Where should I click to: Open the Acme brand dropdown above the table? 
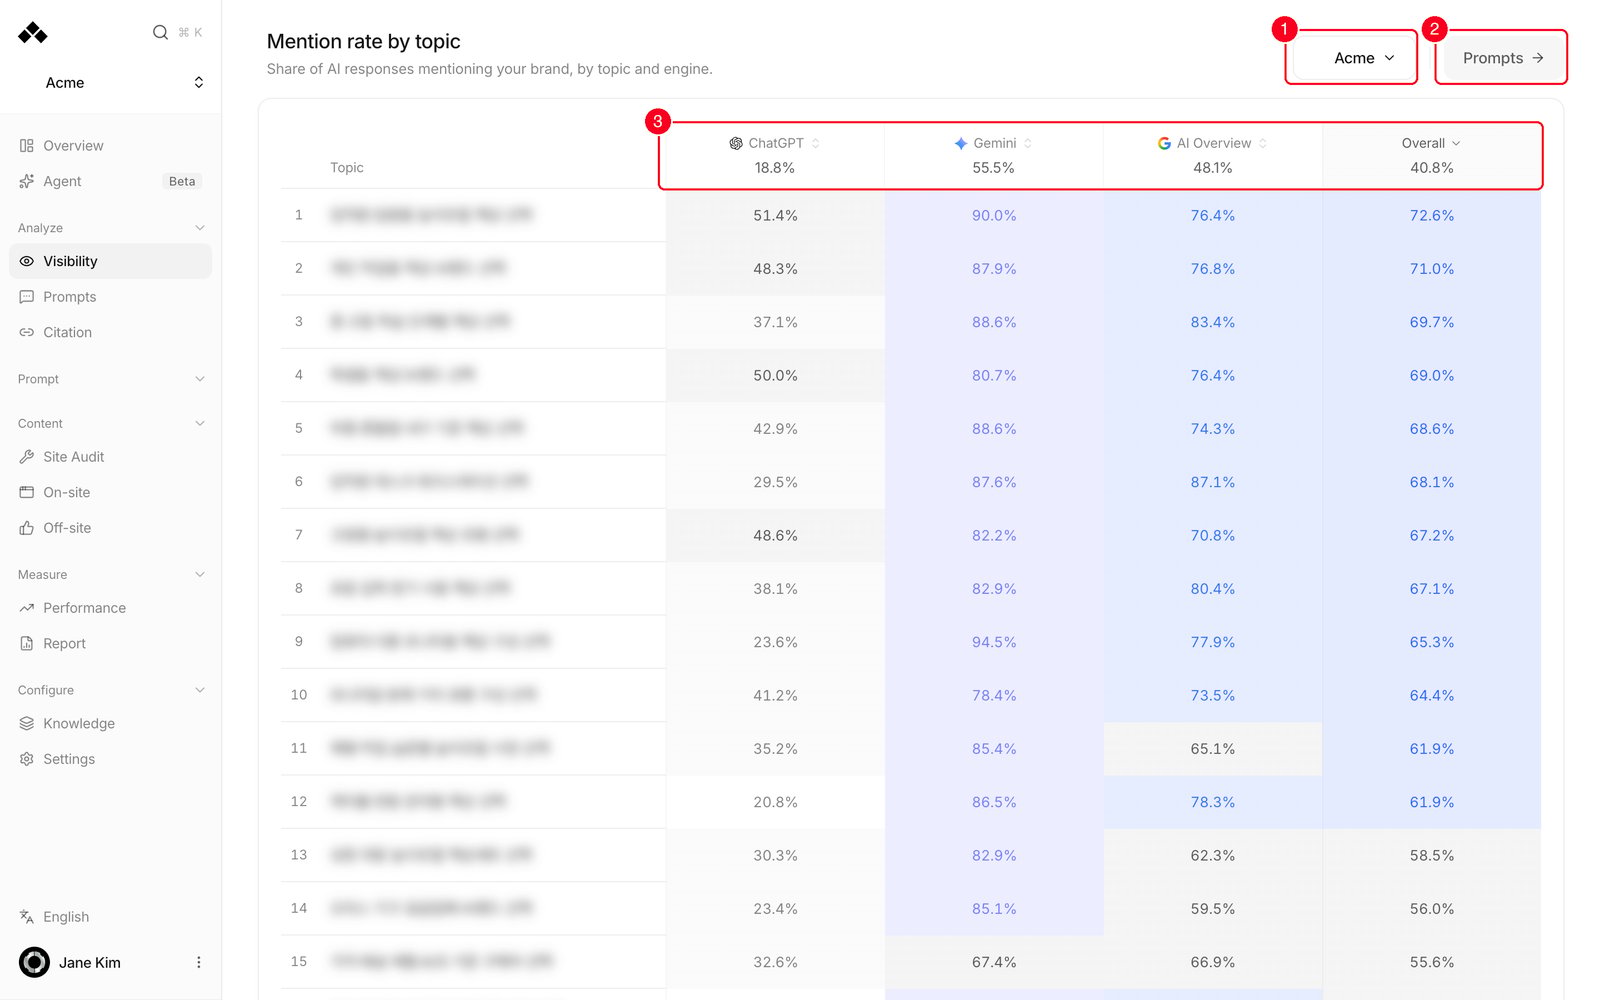click(1353, 58)
